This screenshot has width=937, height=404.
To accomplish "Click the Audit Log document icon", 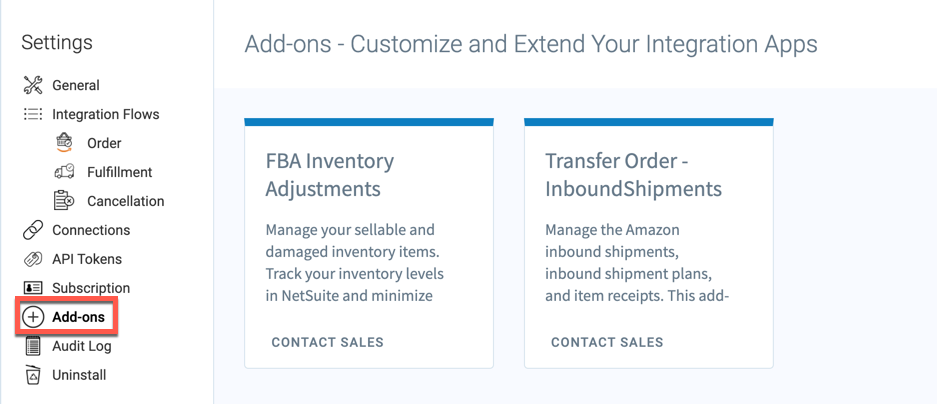I will [33, 346].
